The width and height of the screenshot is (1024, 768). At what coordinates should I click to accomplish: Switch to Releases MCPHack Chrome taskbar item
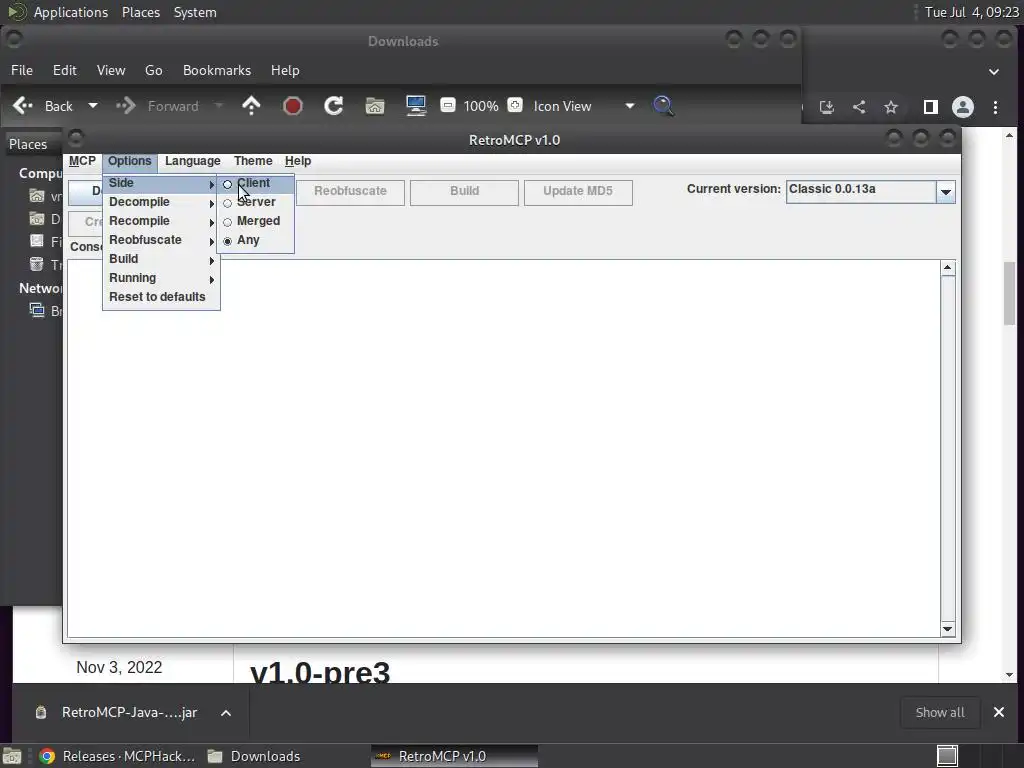point(117,756)
